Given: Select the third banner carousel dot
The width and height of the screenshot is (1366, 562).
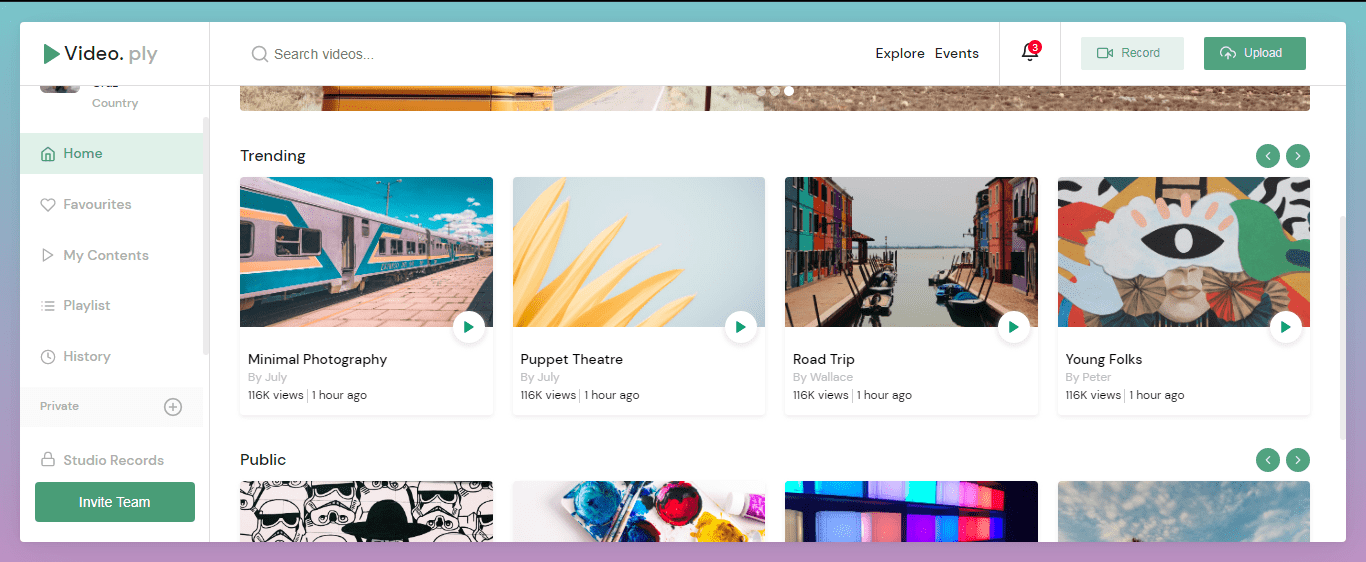Looking at the screenshot, I should pos(789,91).
